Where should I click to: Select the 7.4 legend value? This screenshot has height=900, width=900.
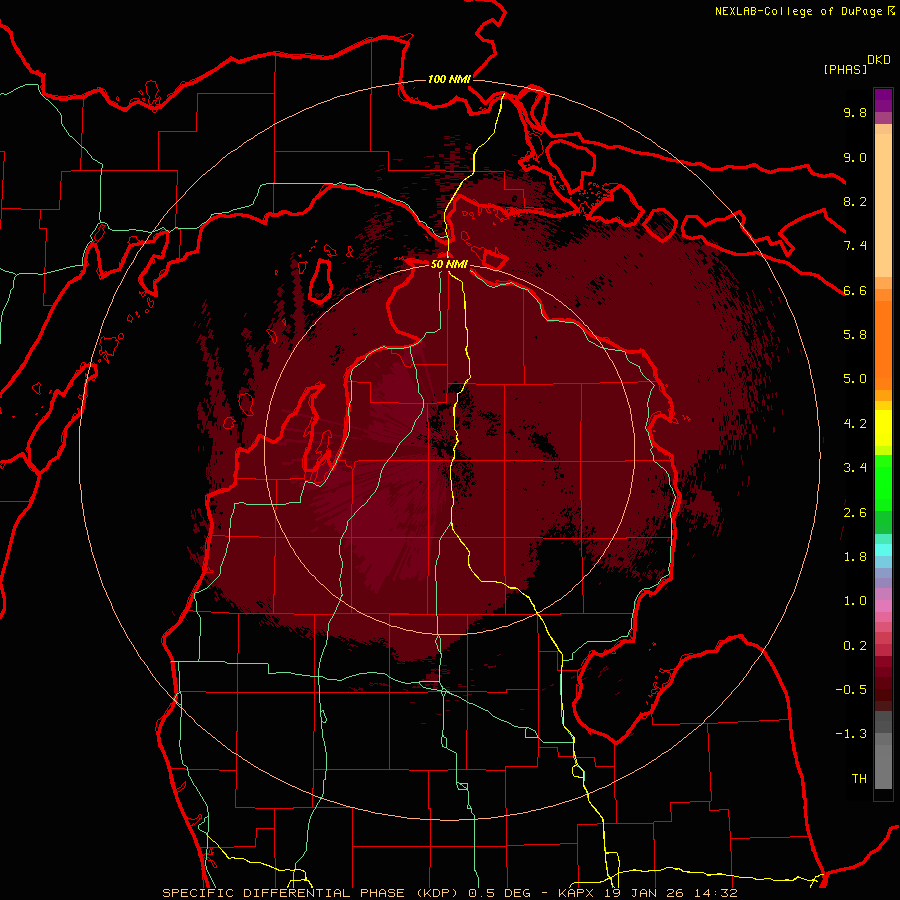coord(855,246)
